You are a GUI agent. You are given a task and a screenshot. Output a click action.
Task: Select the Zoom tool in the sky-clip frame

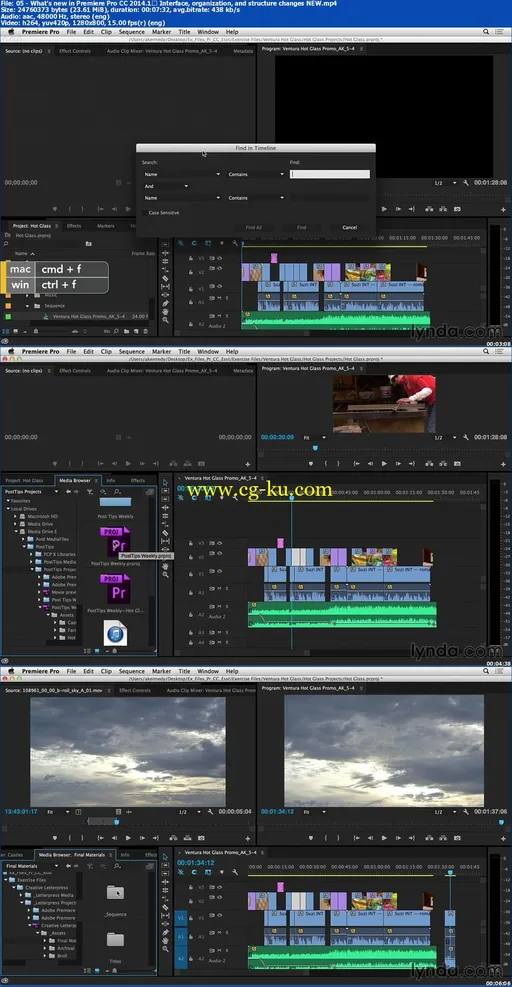(x=166, y=949)
